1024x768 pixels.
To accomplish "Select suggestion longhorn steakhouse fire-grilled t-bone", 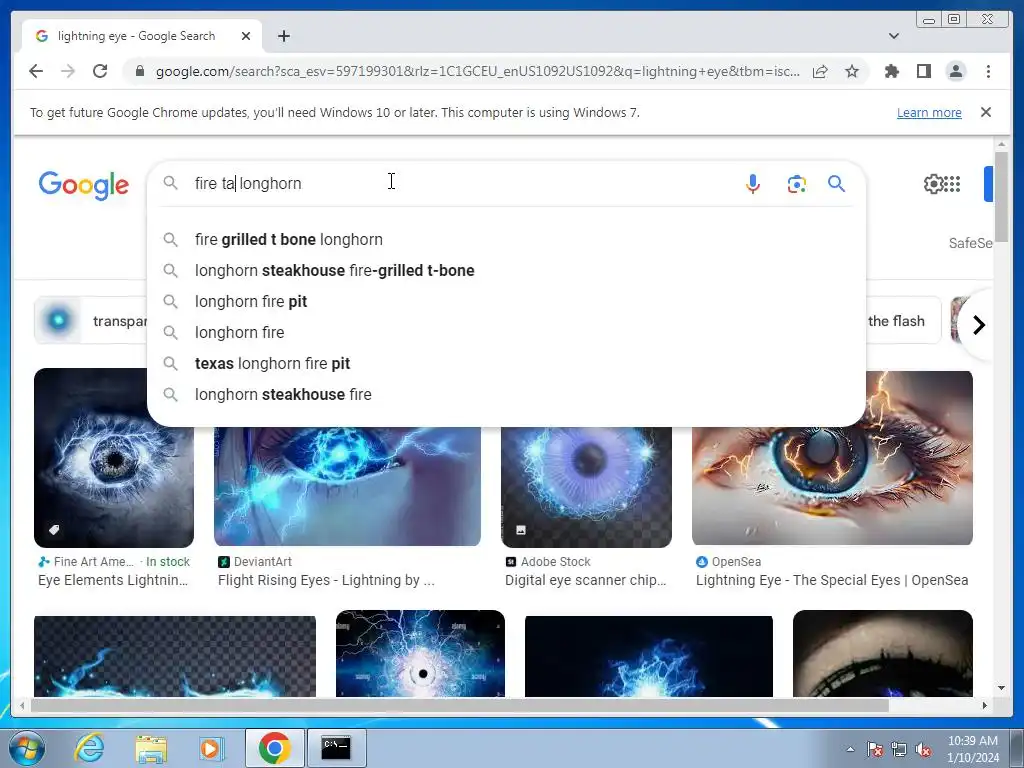I will click(x=506, y=270).
